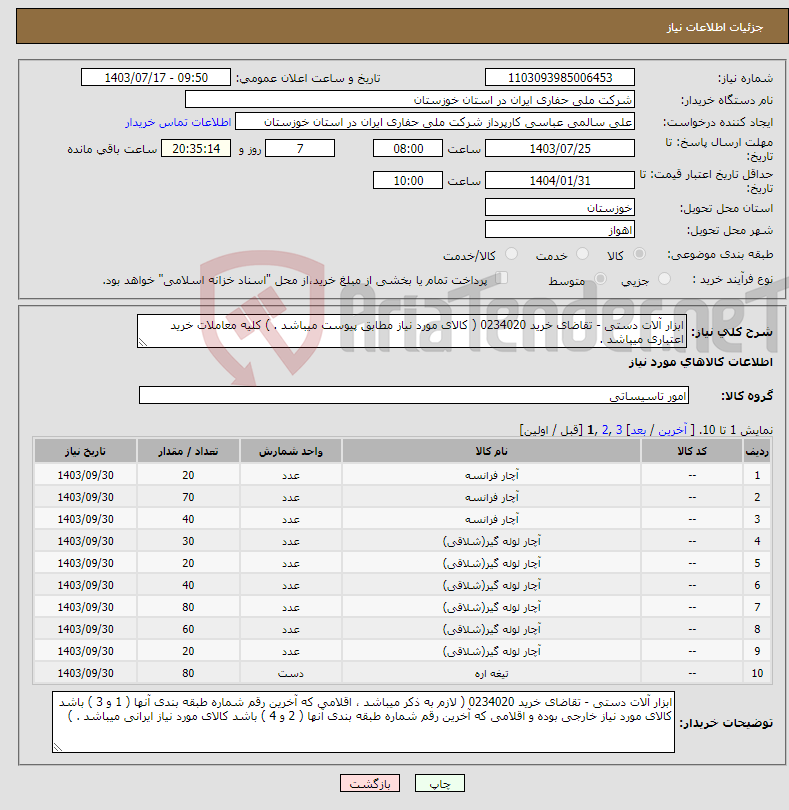Go to page 3 of items
789x810 pixels.
618,430
